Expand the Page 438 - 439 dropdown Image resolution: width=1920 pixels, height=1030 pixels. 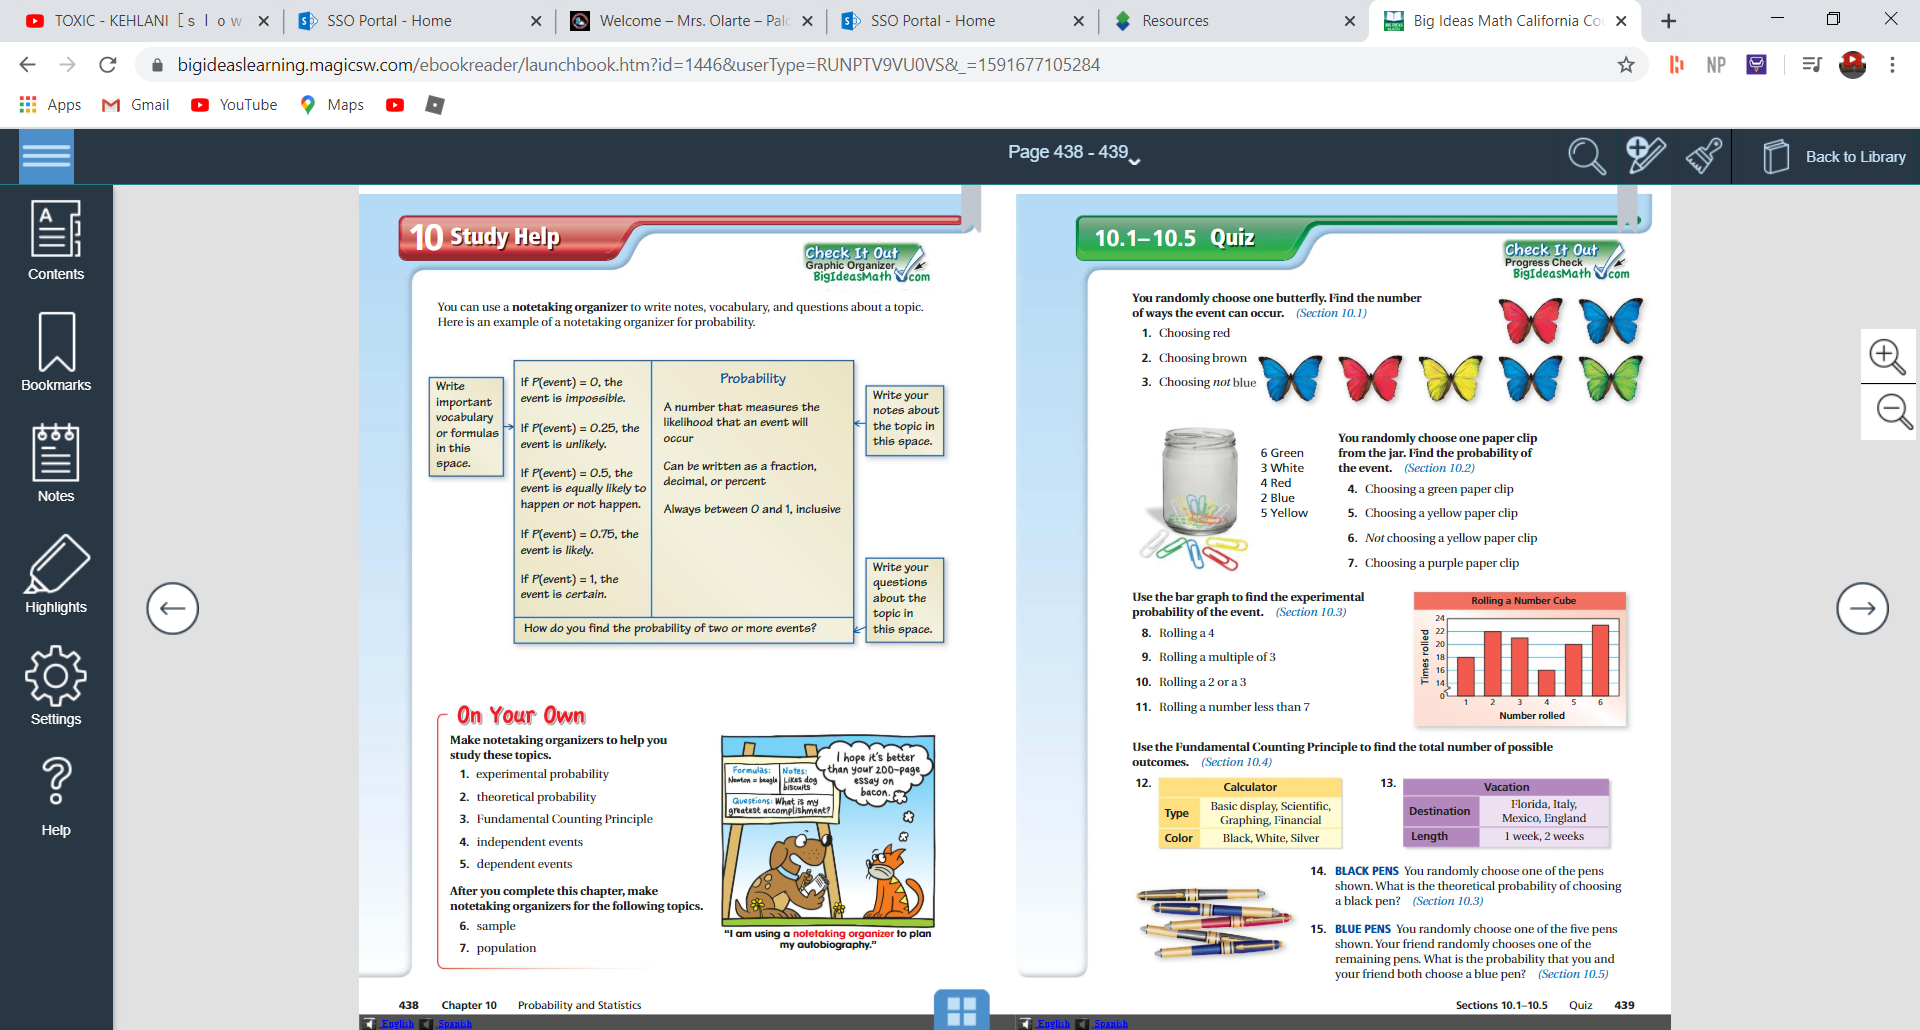pyautogui.click(x=1074, y=152)
